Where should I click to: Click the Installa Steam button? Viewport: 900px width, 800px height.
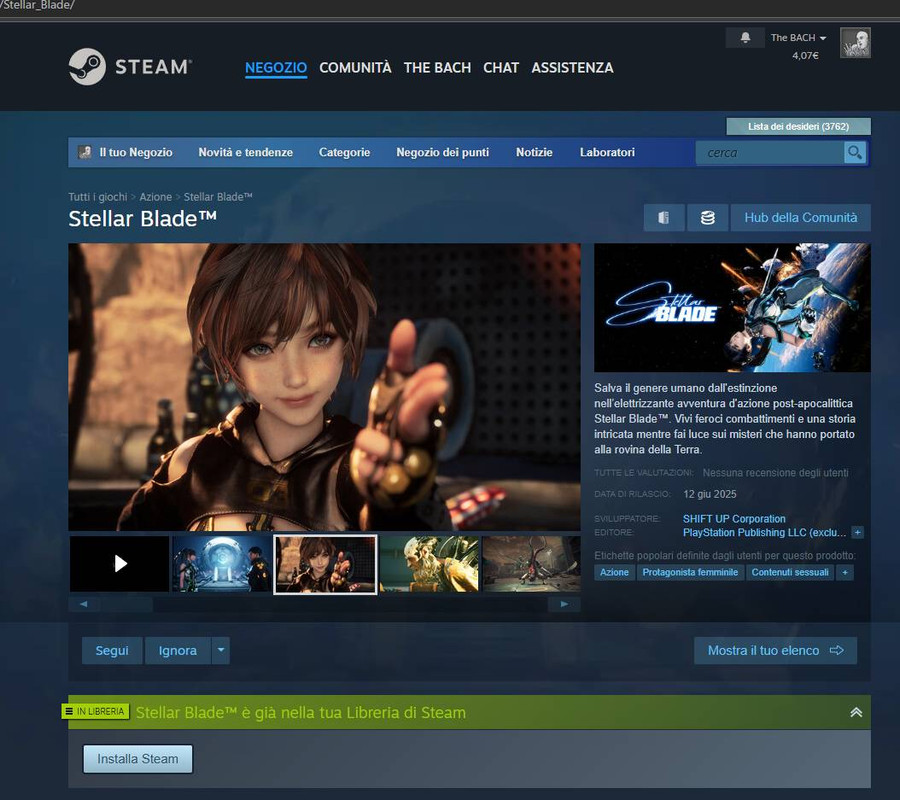pyautogui.click(x=138, y=759)
